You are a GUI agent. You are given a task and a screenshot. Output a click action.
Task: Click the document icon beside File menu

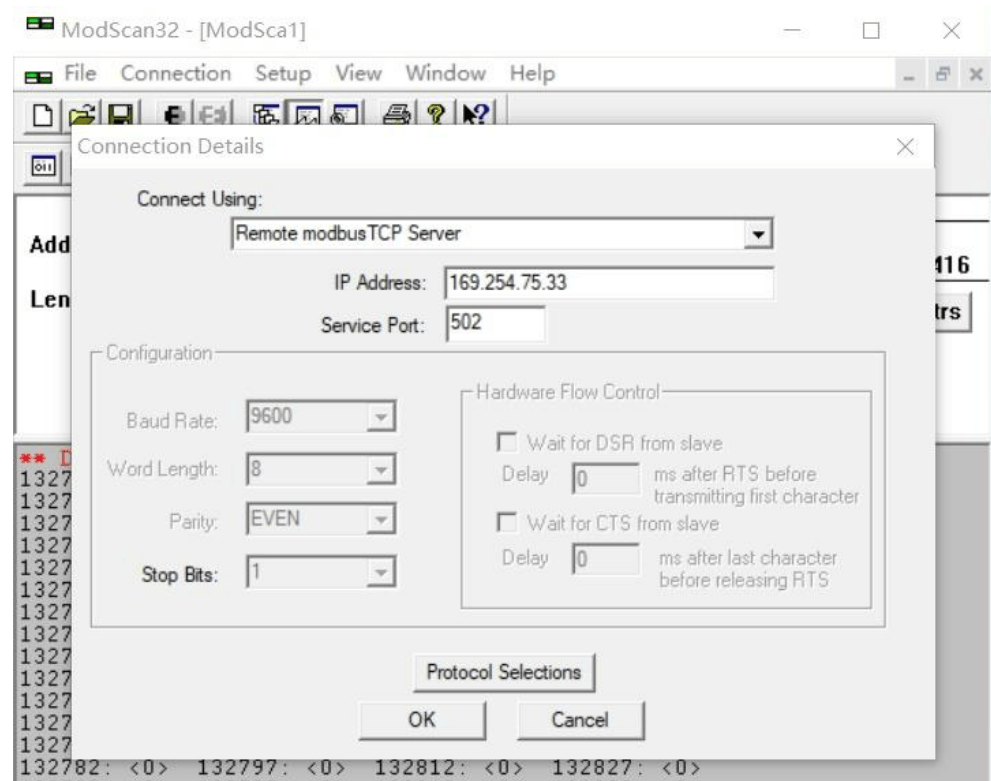[39, 77]
